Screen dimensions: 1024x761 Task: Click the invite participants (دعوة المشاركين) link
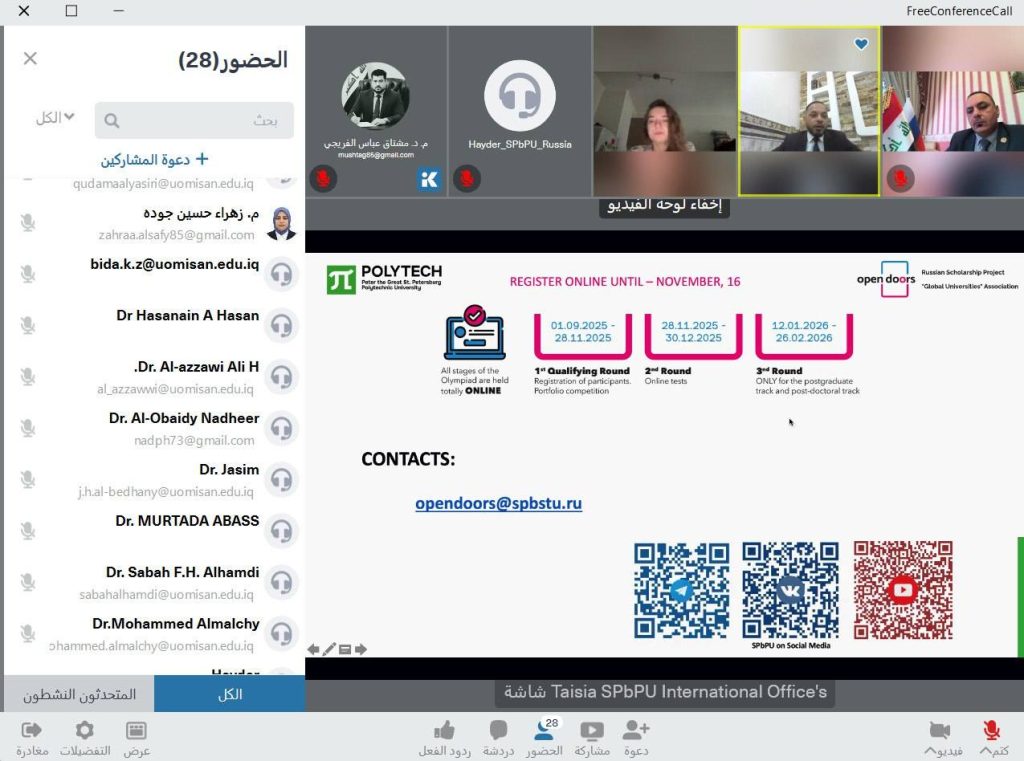tap(154, 159)
